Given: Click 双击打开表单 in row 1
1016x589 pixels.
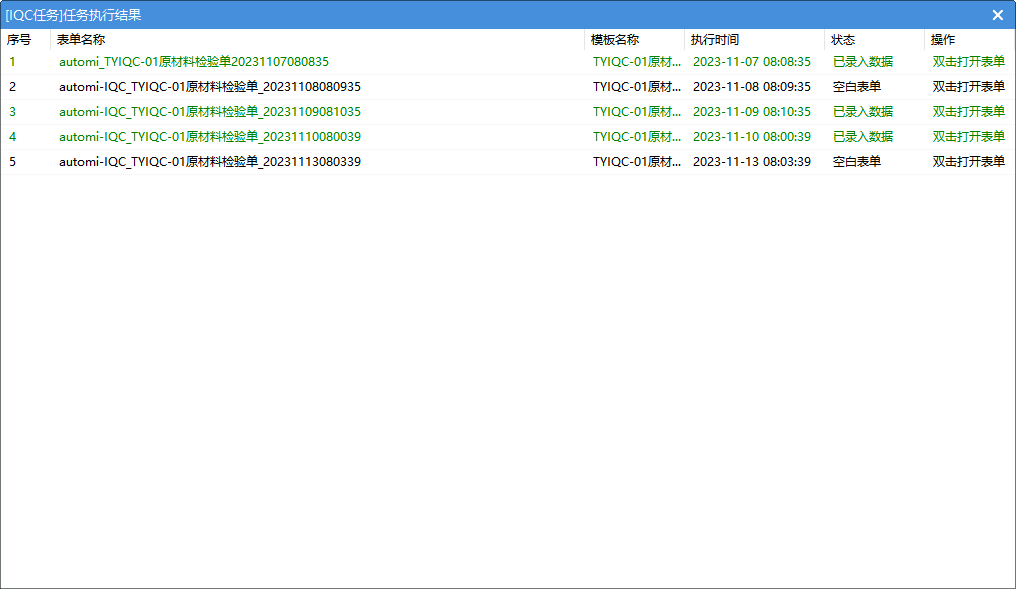Looking at the screenshot, I should [x=968, y=62].
